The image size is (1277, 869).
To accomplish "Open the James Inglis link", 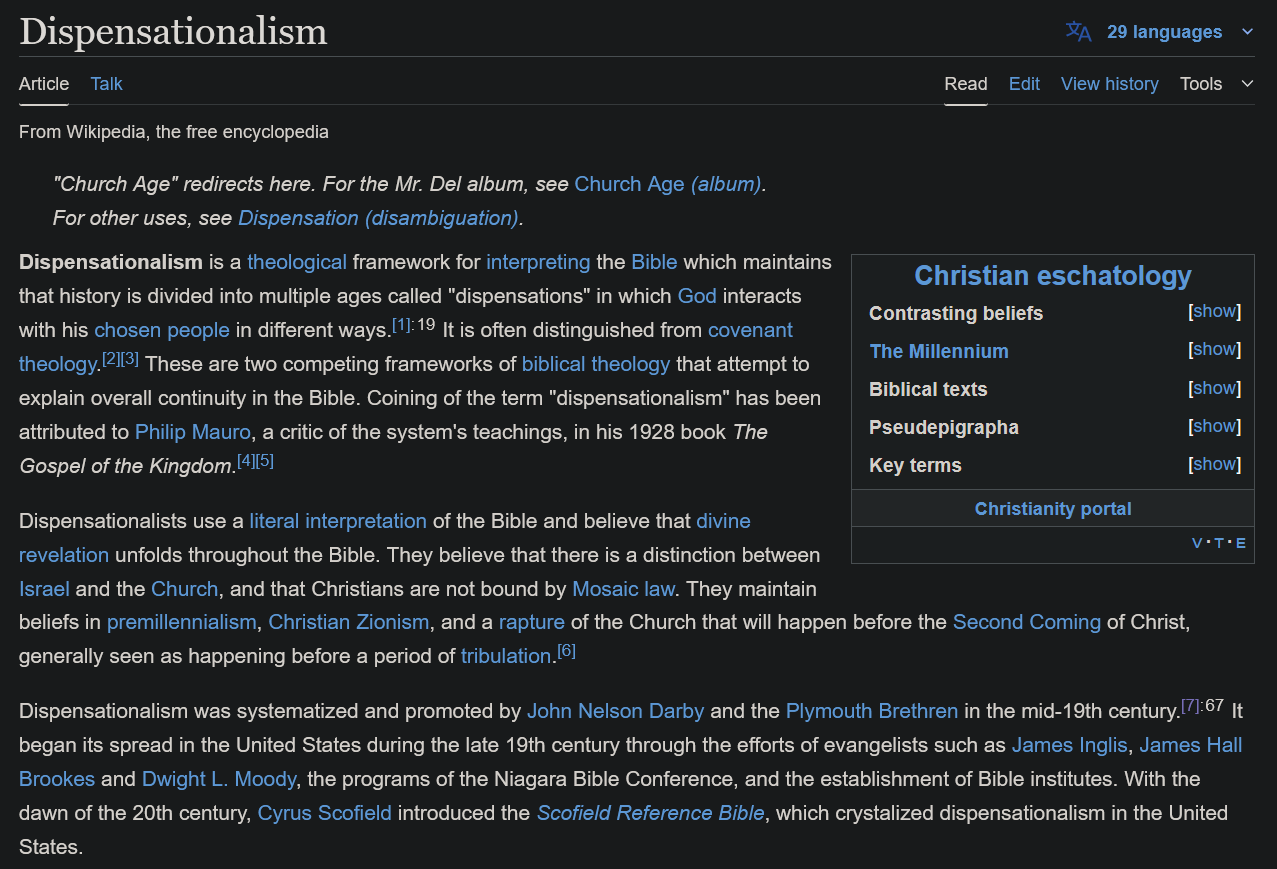I will tap(1070, 746).
